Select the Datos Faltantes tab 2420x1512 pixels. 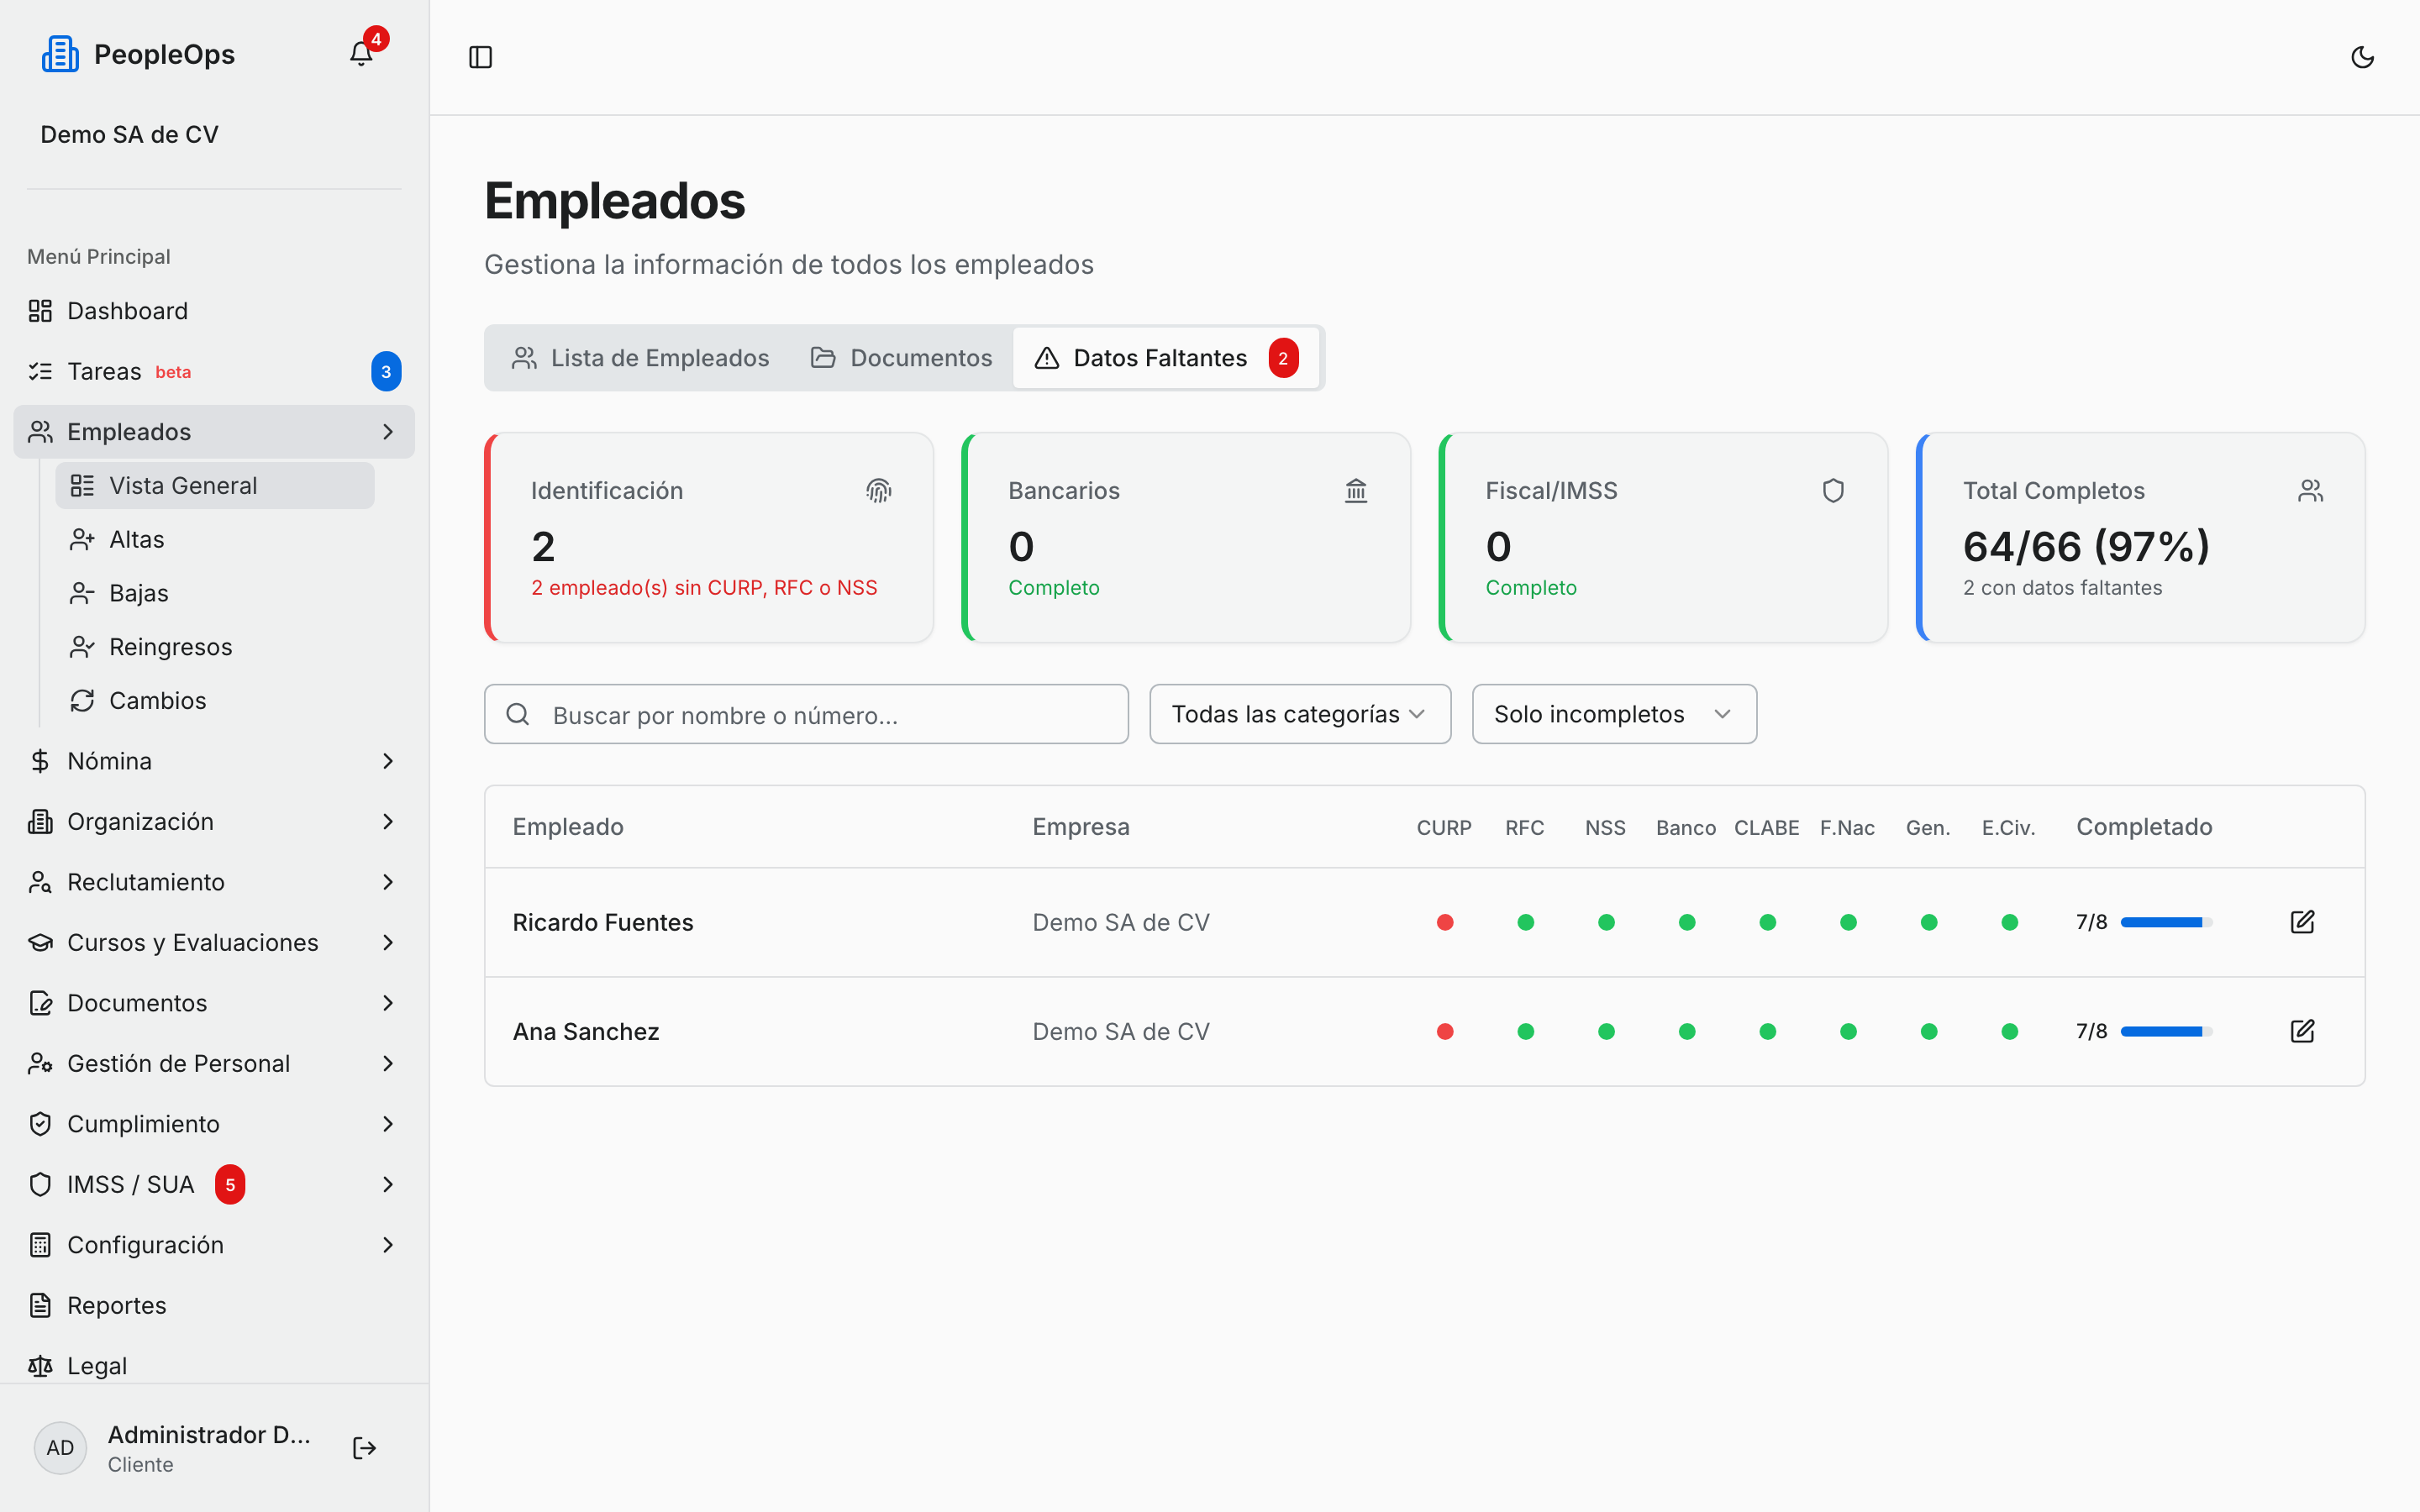pos(1166,358)
